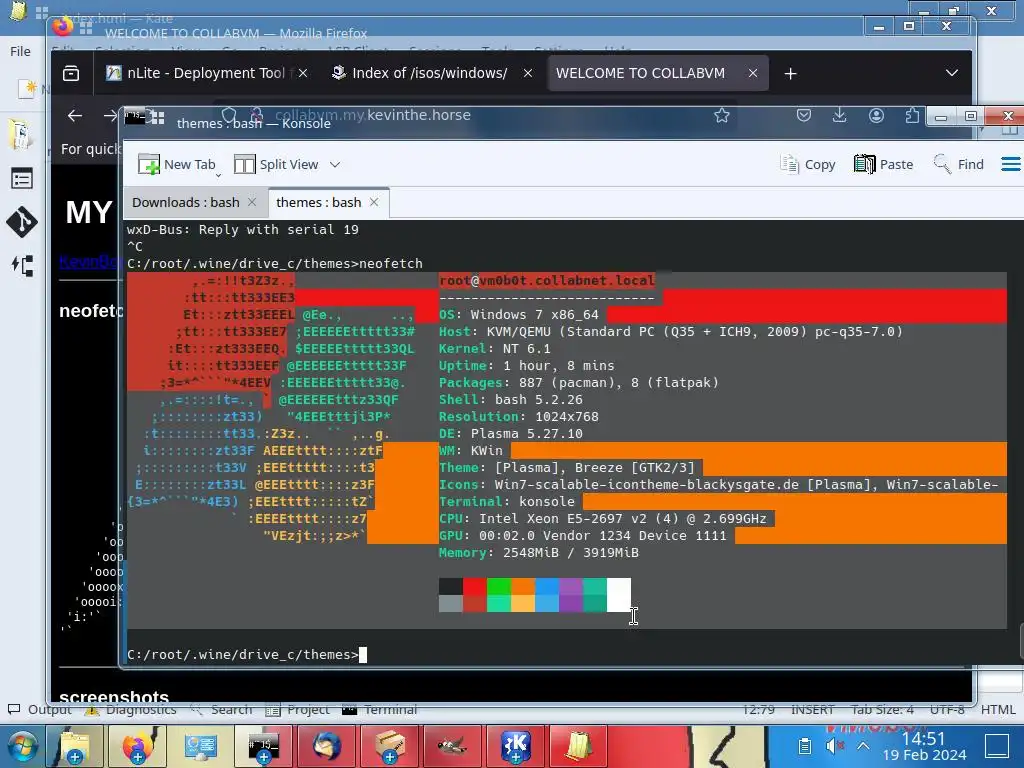The height and width of the screenshot is (768, 1024).
Task: Close the Downloads : bash tab
Action: pyautogui.click(x=252, y=202)
